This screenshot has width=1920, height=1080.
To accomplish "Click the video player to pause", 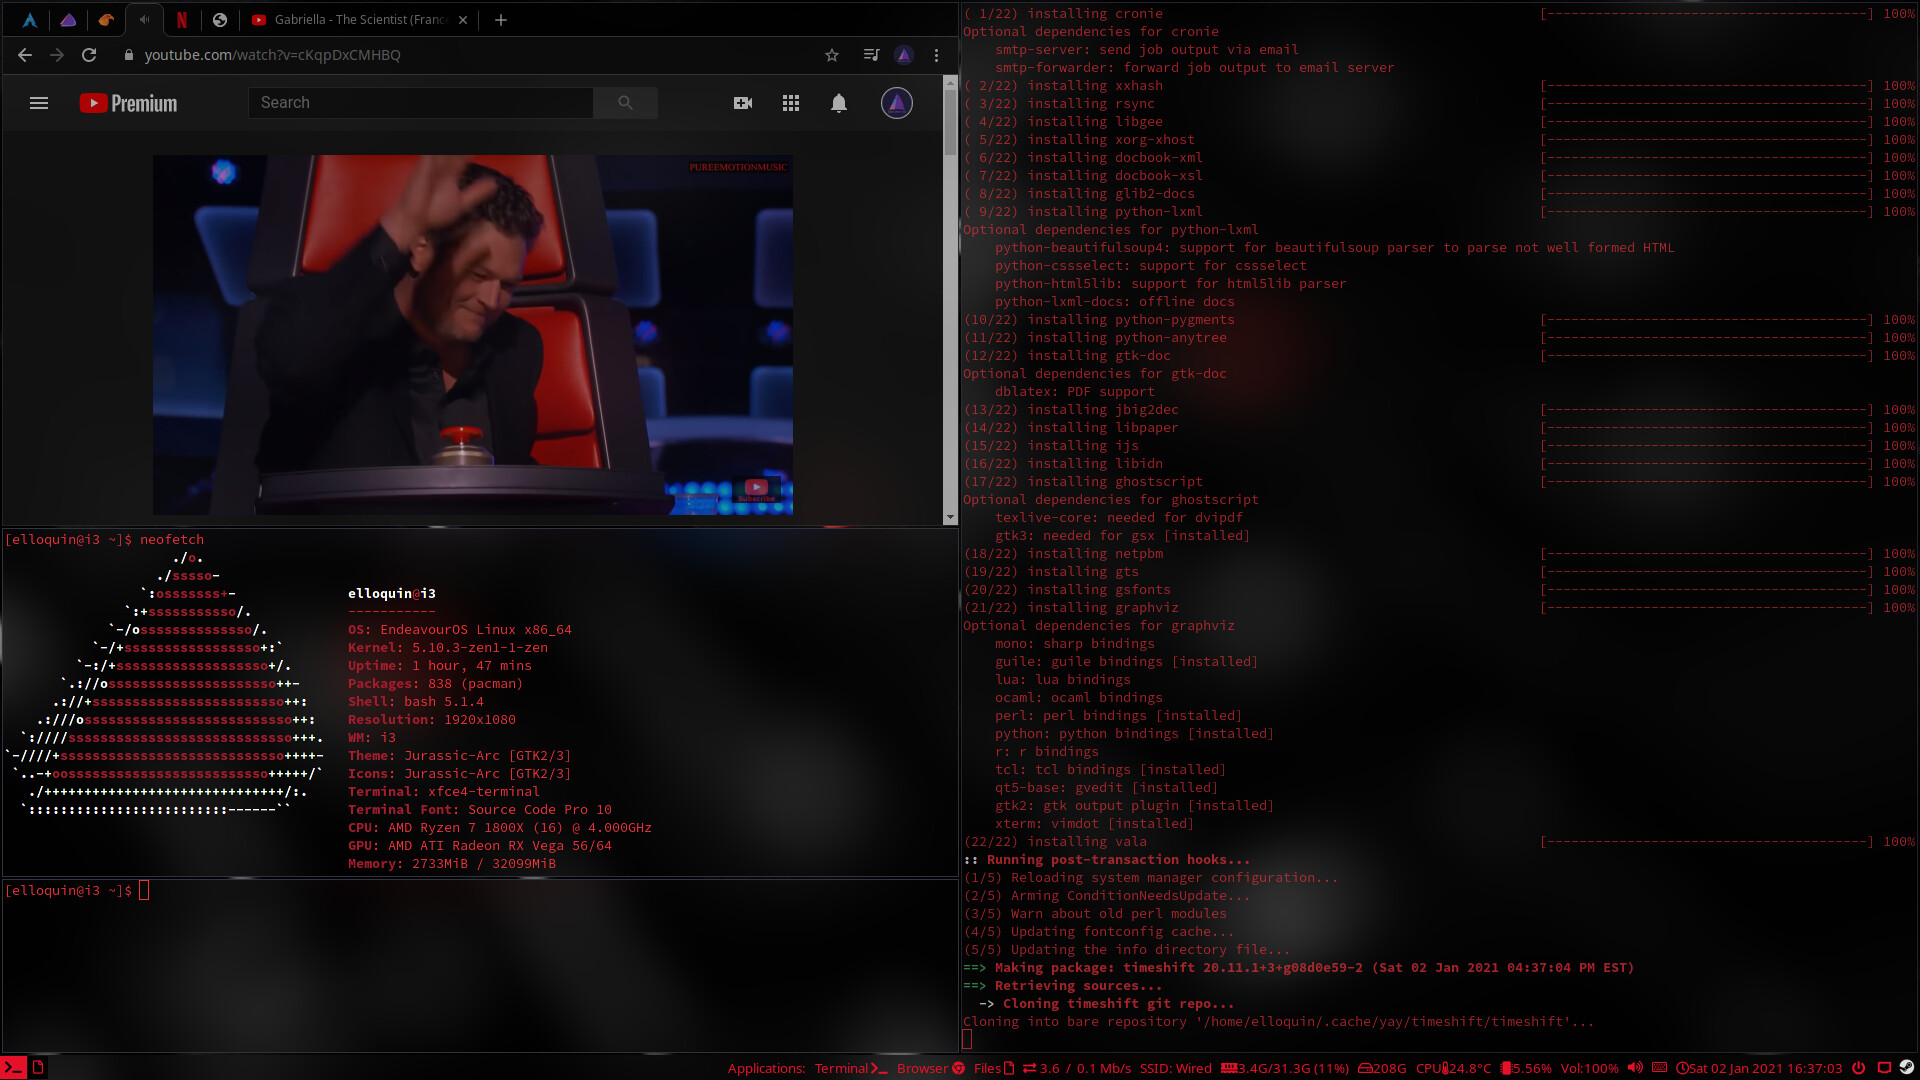I will click(473, 334).
